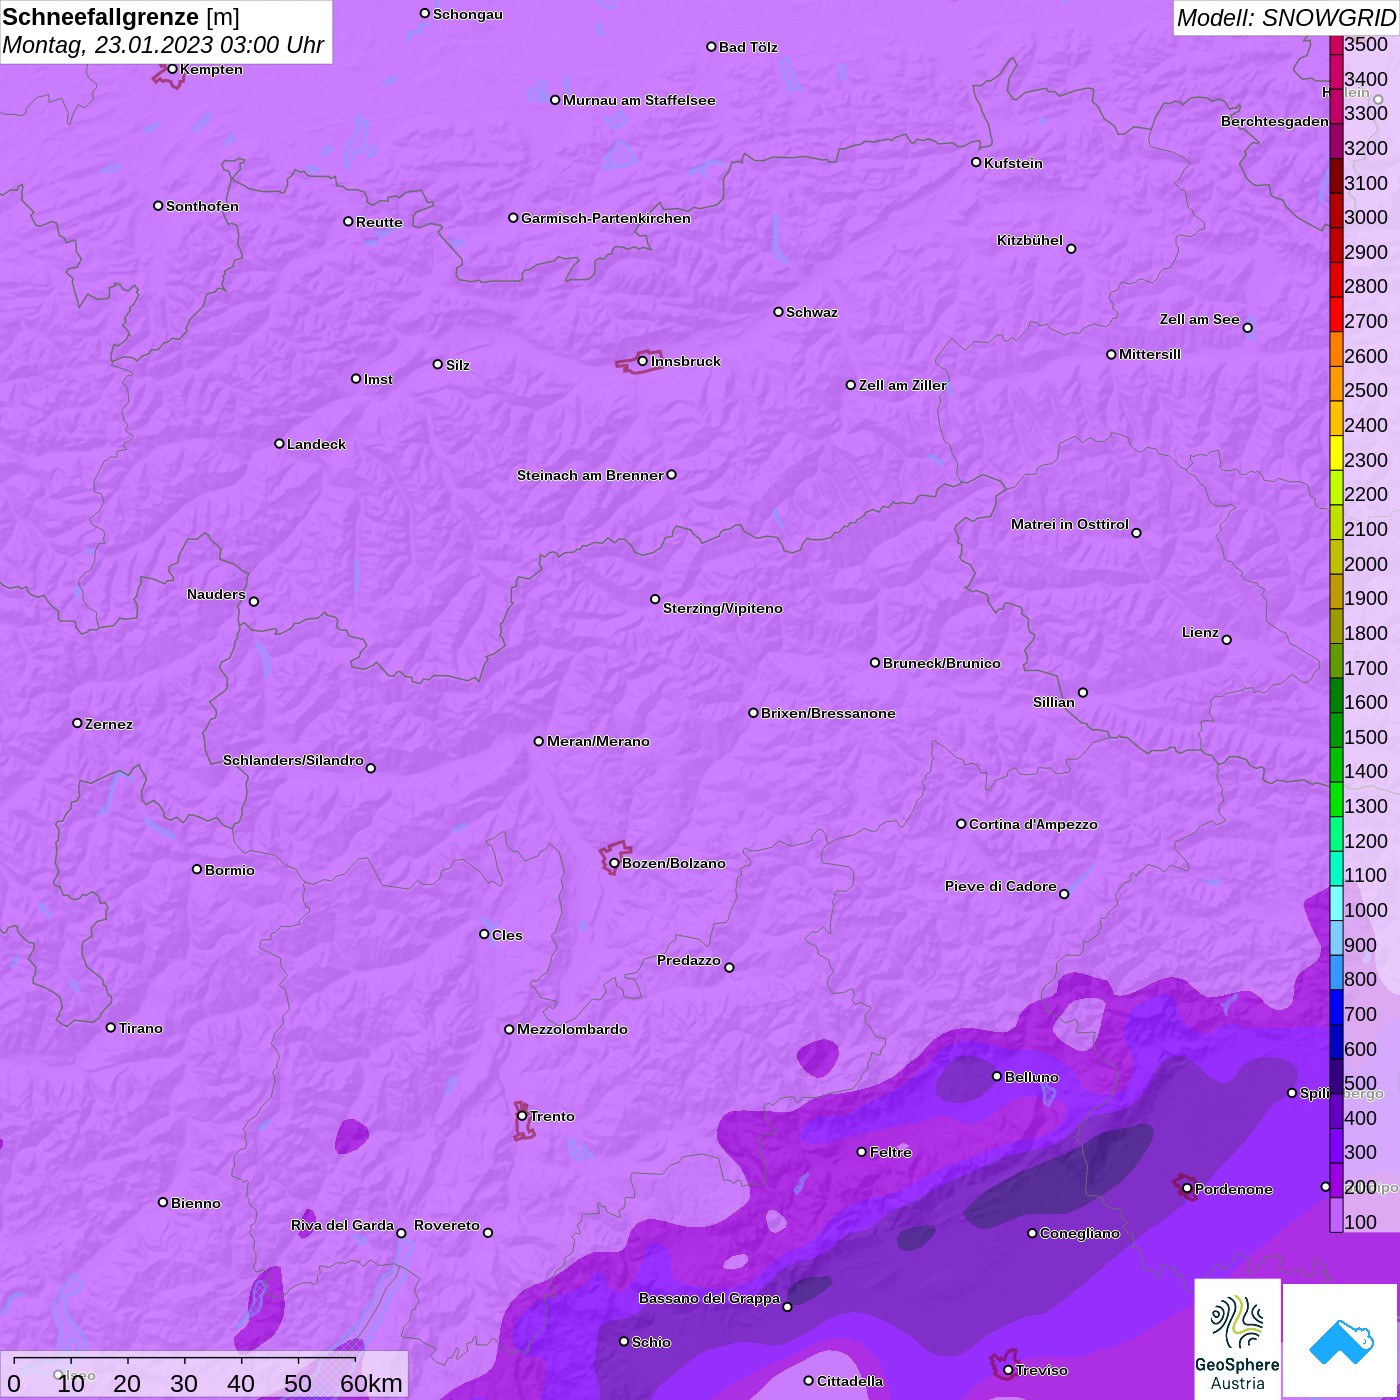Click the Bormio location dot
This screenshot has width=1400, height=1400.
[197, 869]
